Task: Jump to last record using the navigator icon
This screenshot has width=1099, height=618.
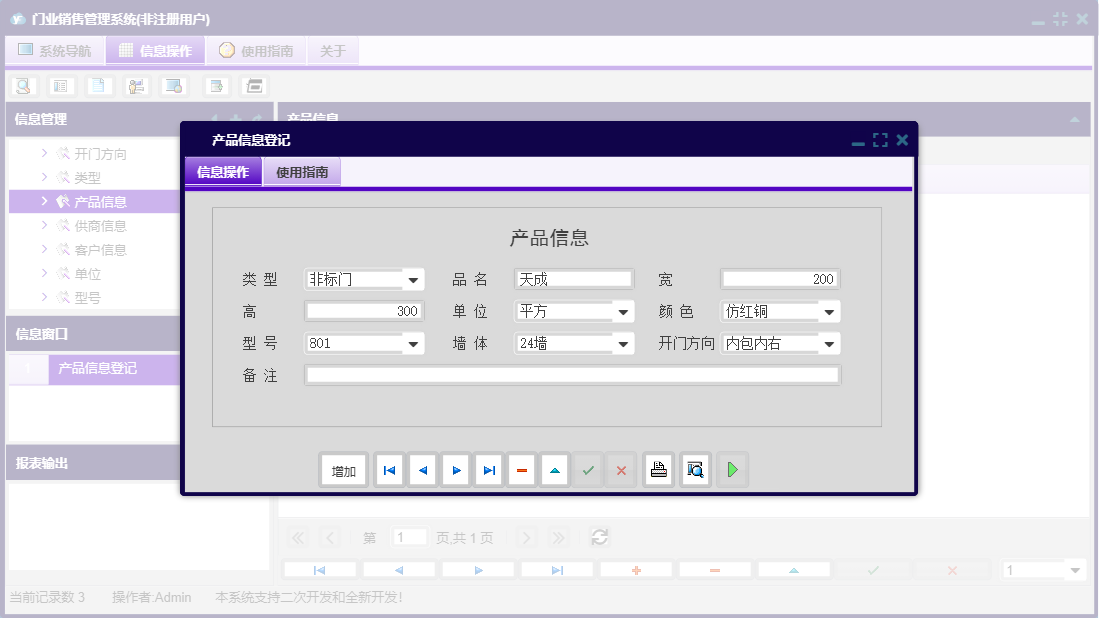Action: (x=488, y=470)
